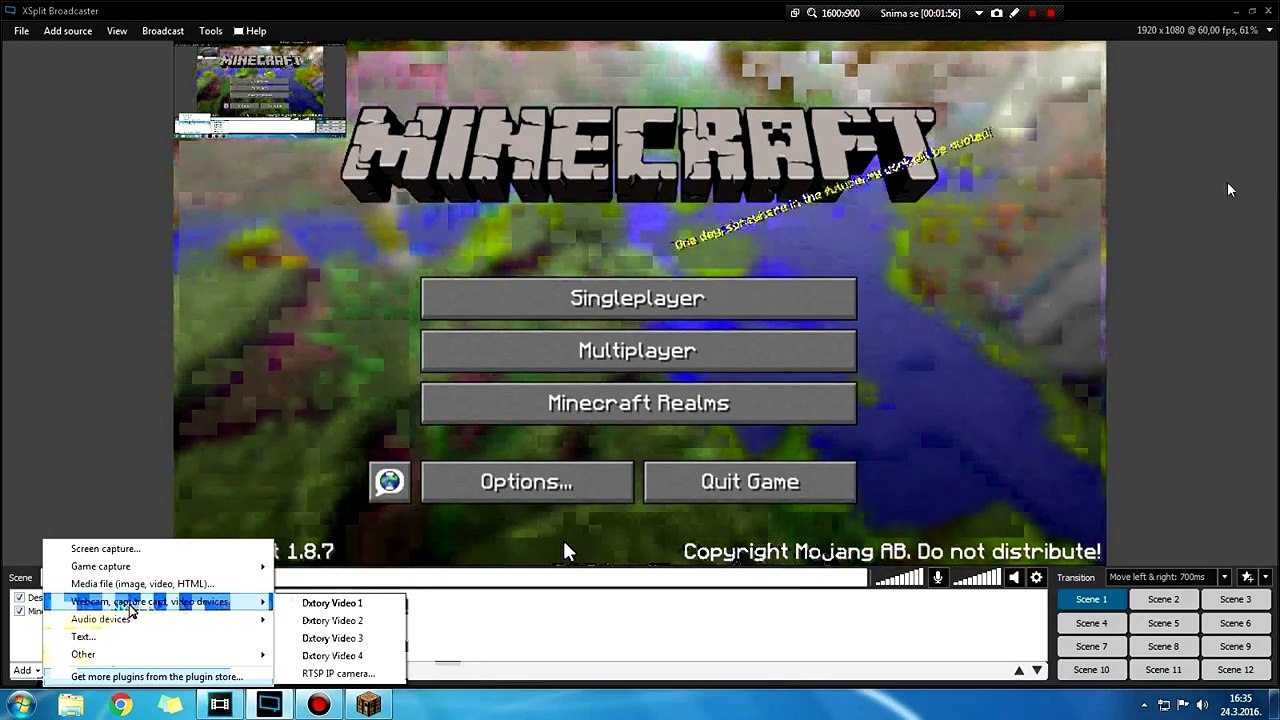Switch to XSplit Broadcaster taskbar icon

[x=269, y=705]
